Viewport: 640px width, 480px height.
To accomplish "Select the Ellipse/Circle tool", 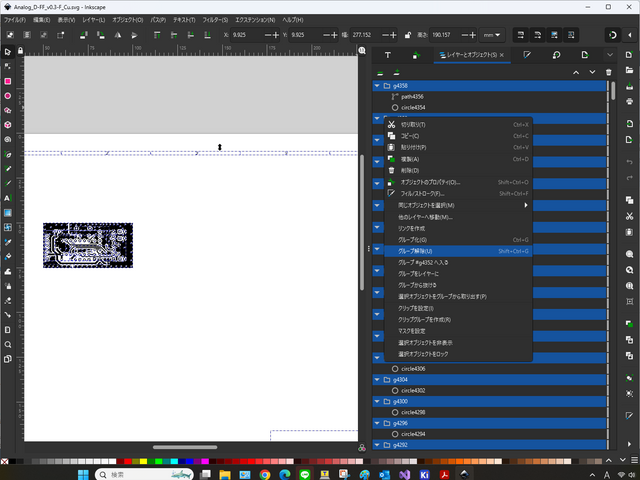I will pyautogui.click(x=8, y=96).
